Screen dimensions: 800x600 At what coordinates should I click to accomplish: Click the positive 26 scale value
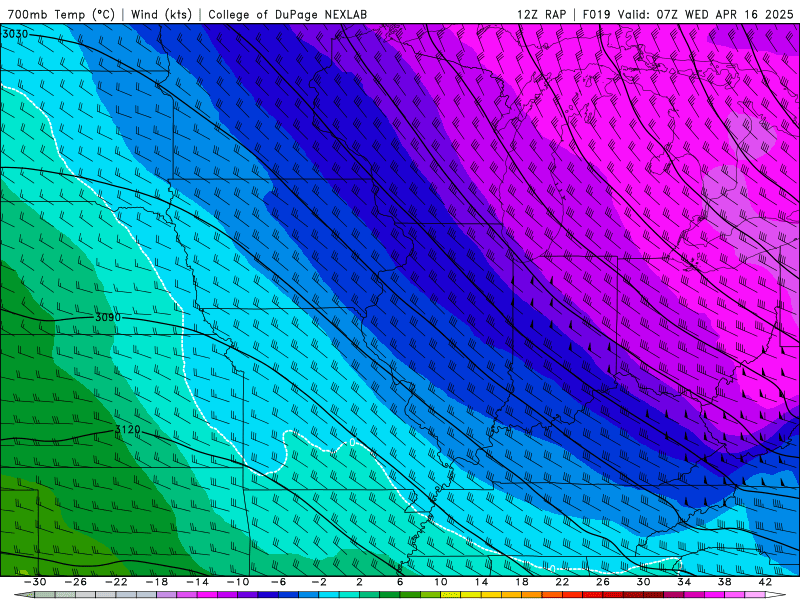click(603, 582)
